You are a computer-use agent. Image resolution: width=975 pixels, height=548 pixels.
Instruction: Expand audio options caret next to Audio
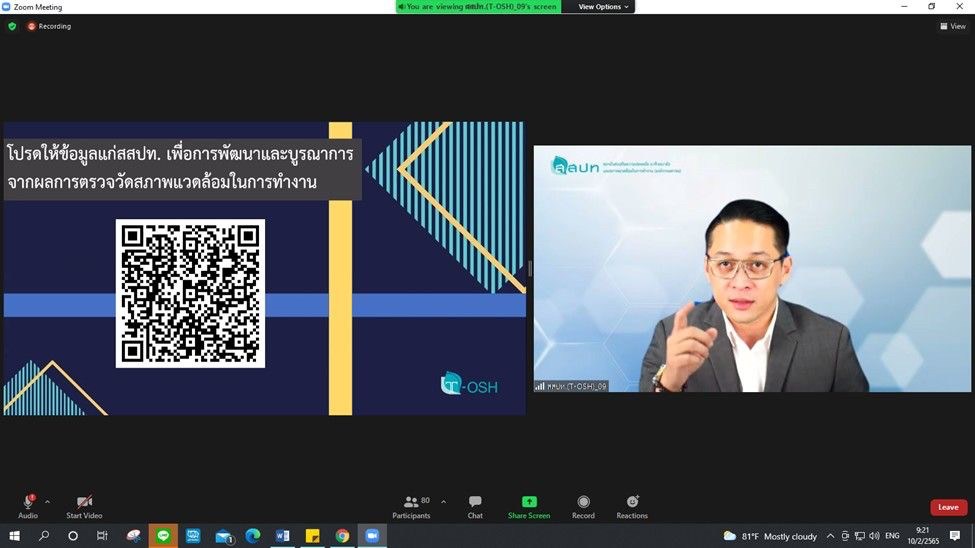pyautogui.click(x=47, y=501)
